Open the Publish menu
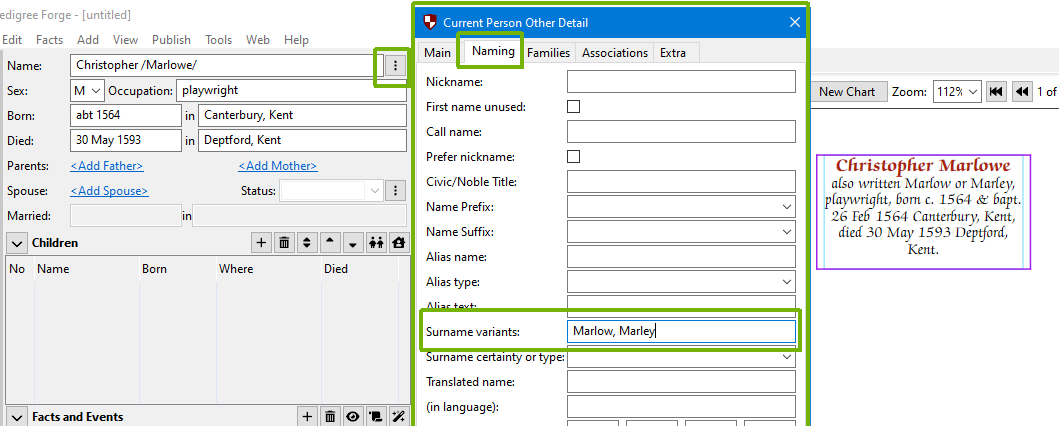The image size is (1059, 426). pyautogui.click(x=171, y=40)
